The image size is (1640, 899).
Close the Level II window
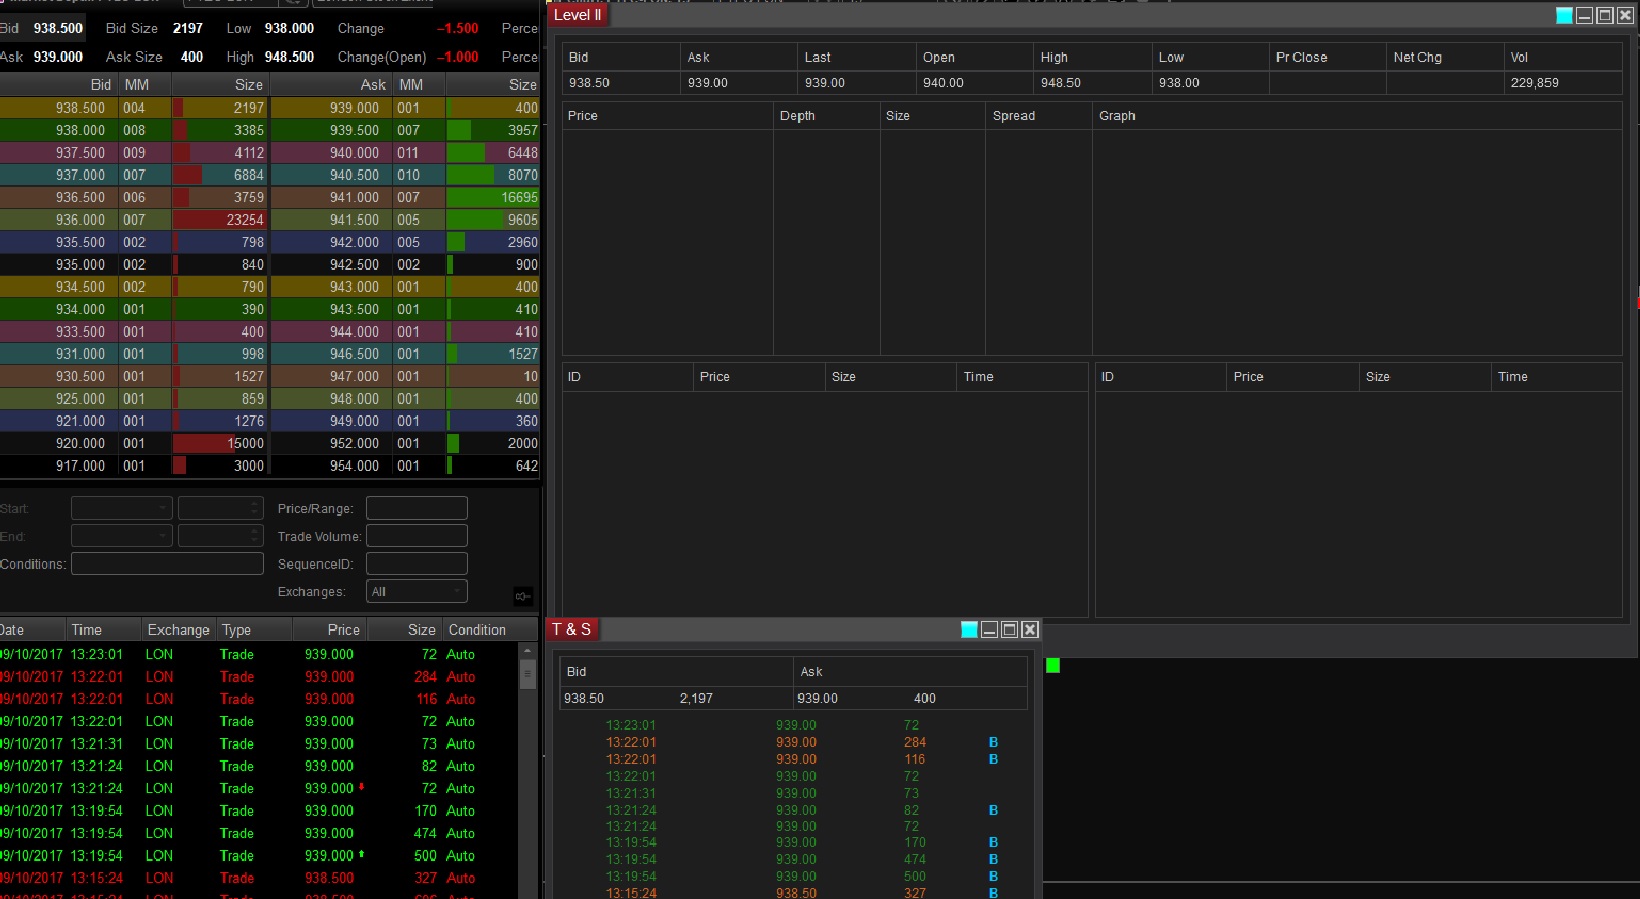1625,15
